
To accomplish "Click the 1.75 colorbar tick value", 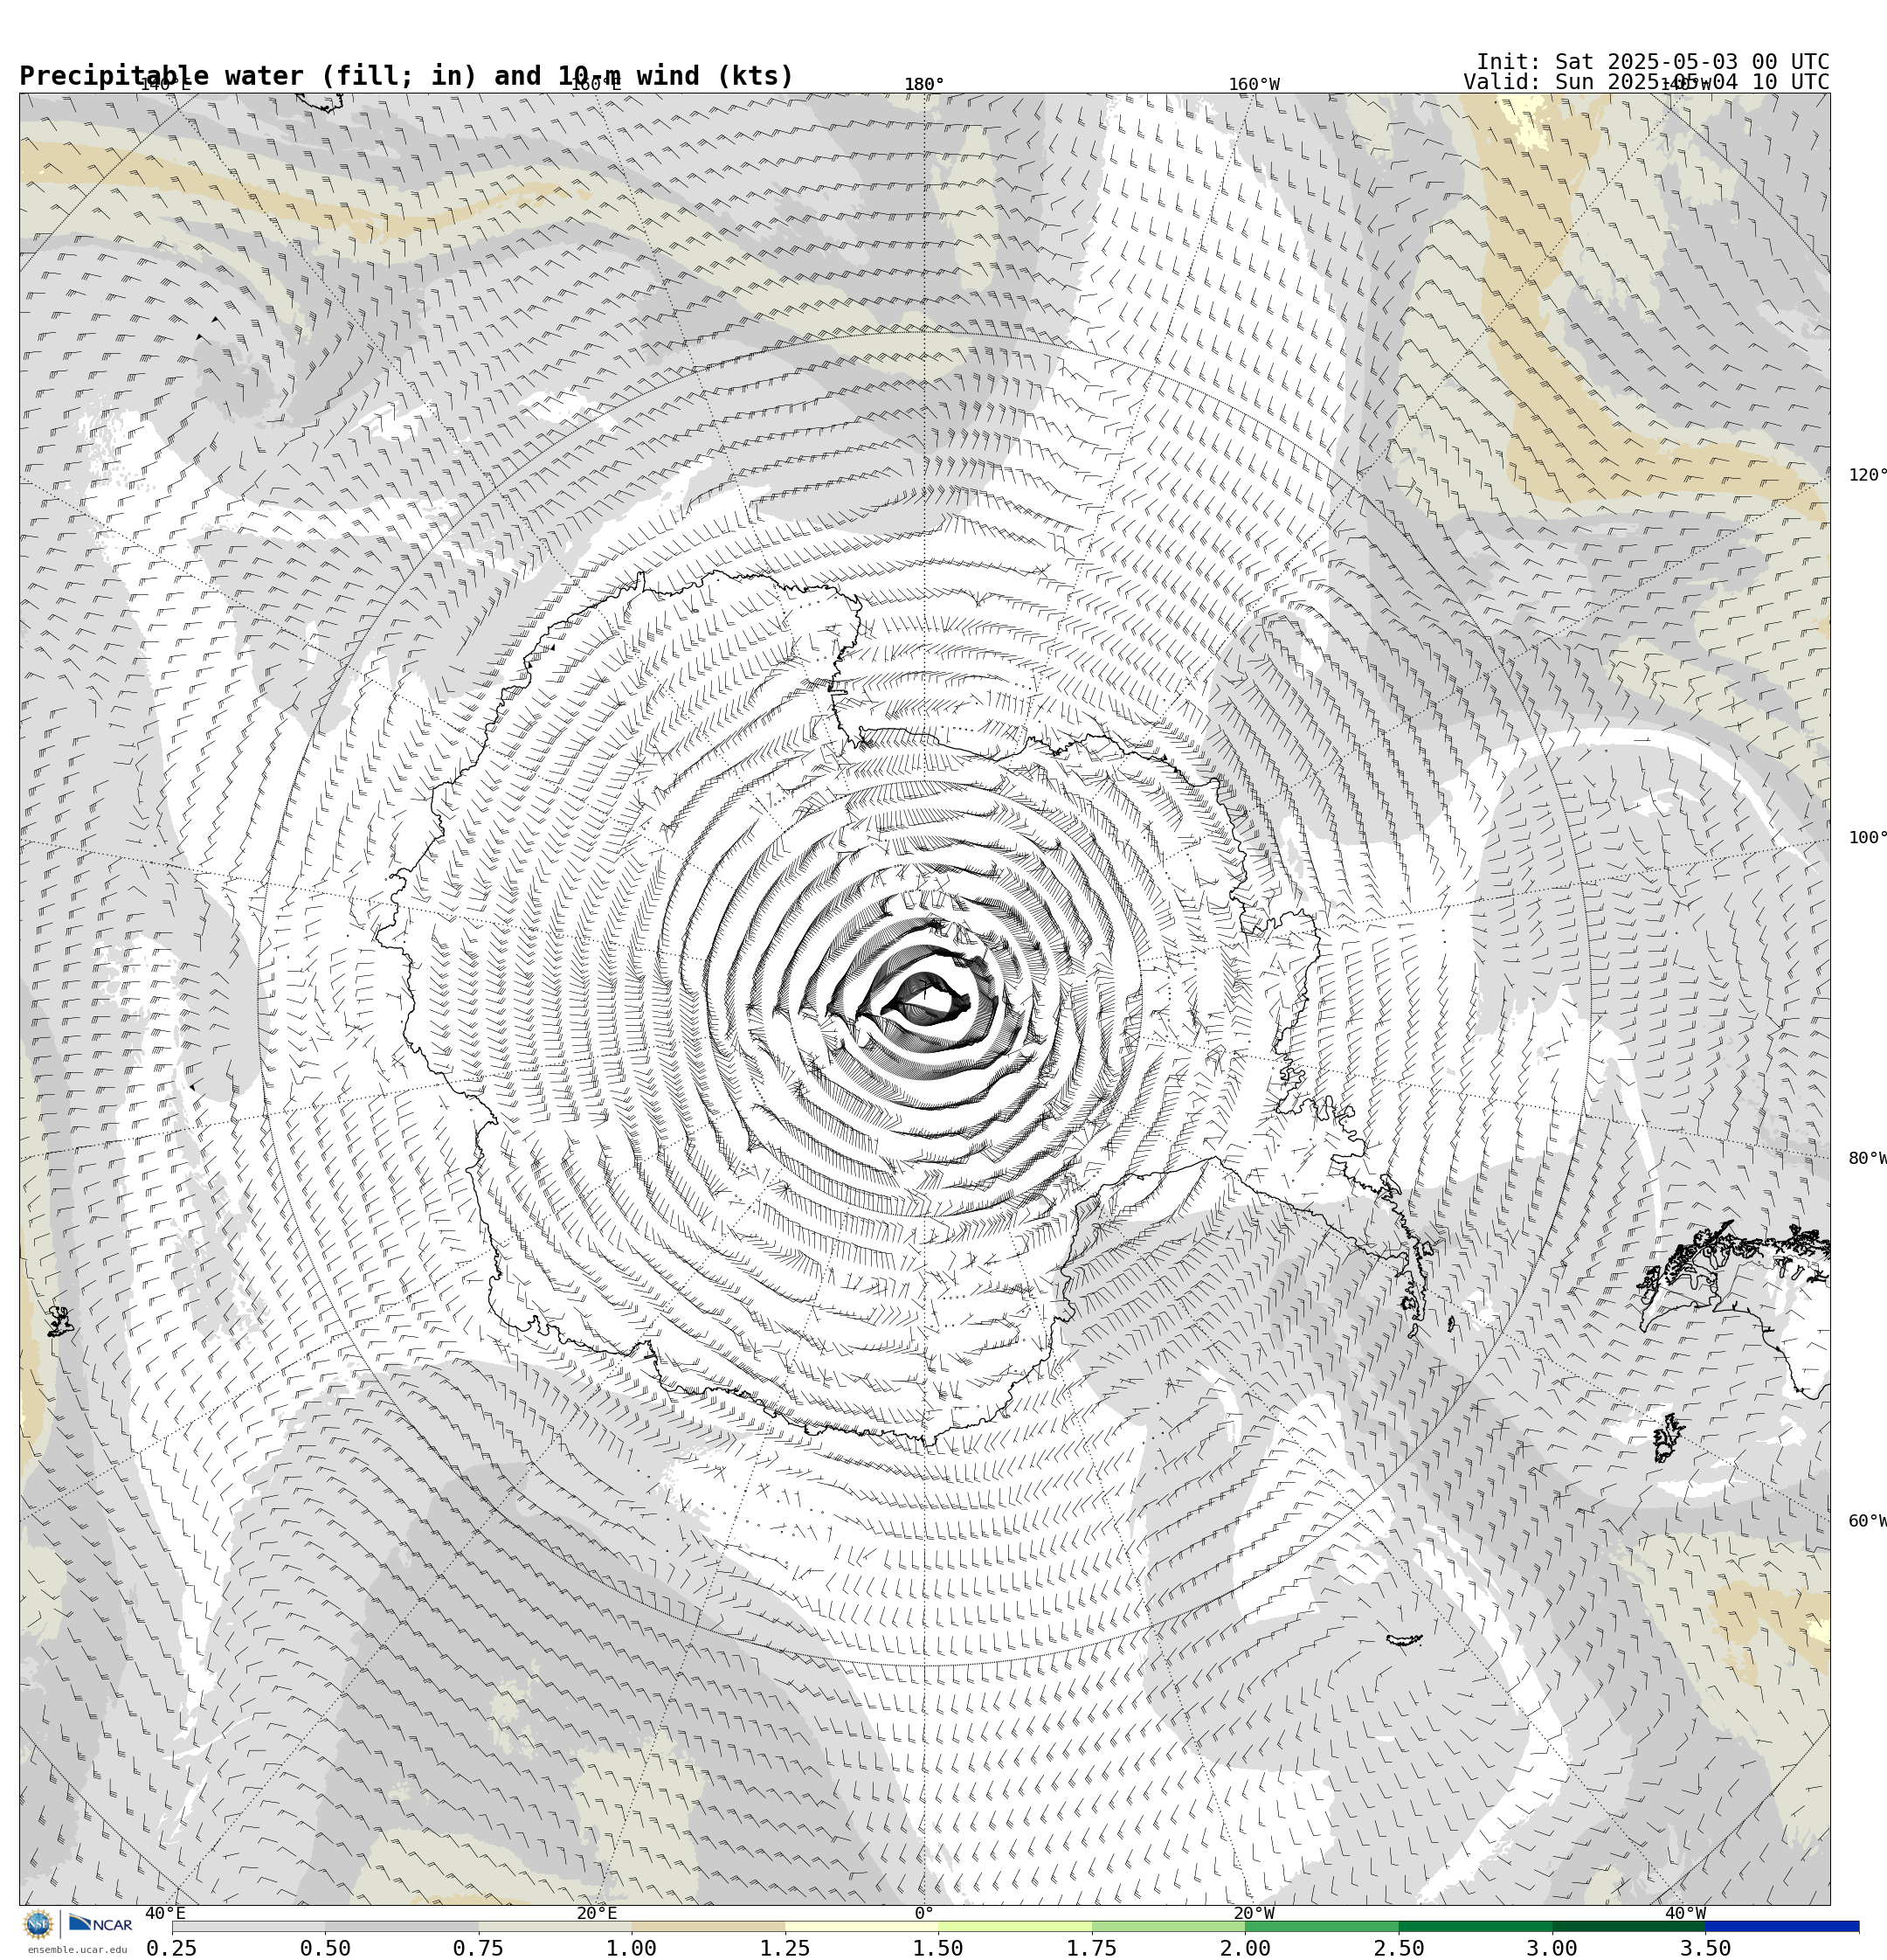I will click(x=1092, y=1948).
